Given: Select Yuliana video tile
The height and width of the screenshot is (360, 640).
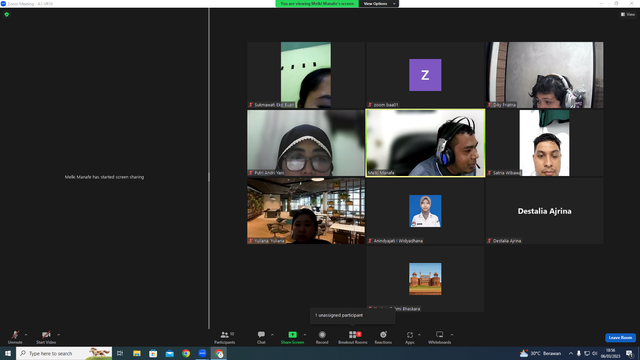Looking at the screenshot, I should click(x=306, y=211).
